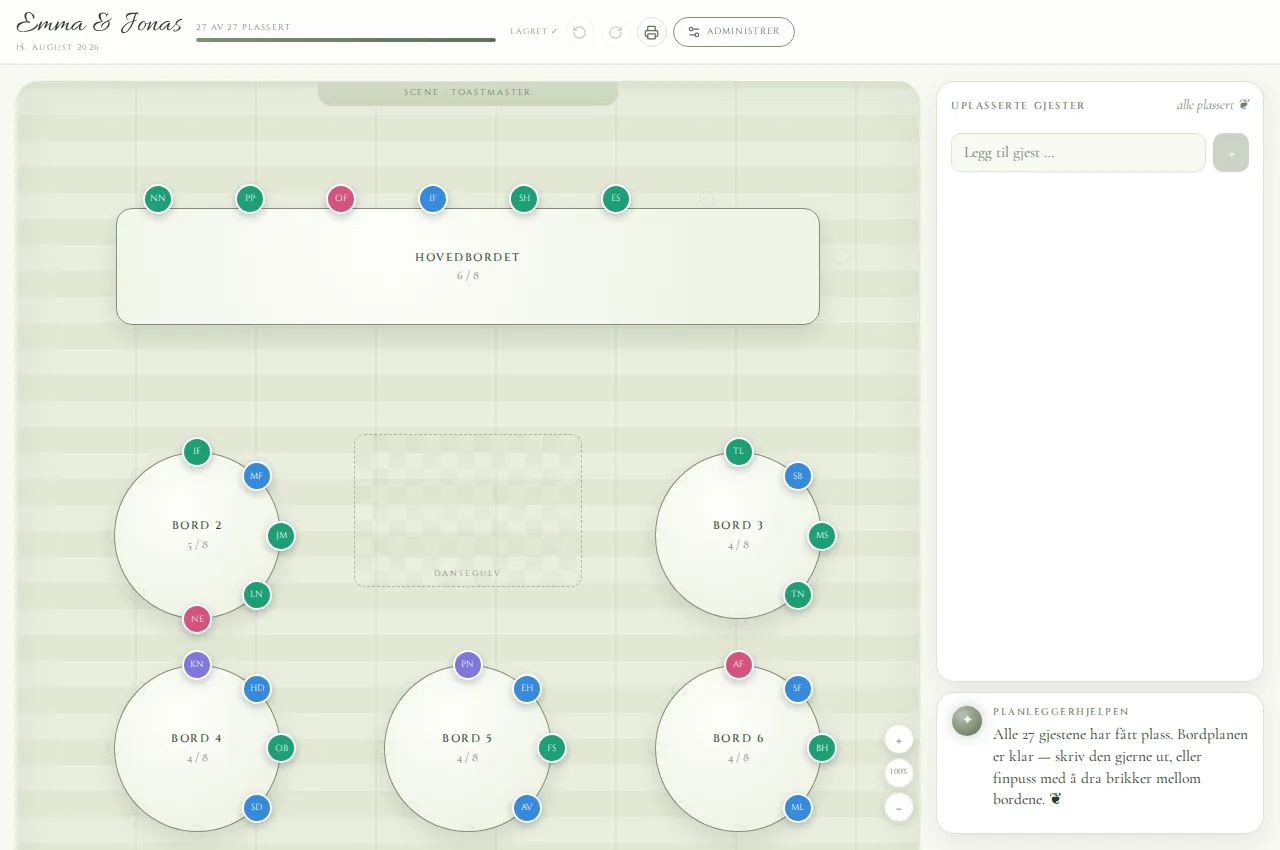Click the Emma & Jonas wedding title
The height and width of the screenshot is (850, 1280).
[100, 23]
